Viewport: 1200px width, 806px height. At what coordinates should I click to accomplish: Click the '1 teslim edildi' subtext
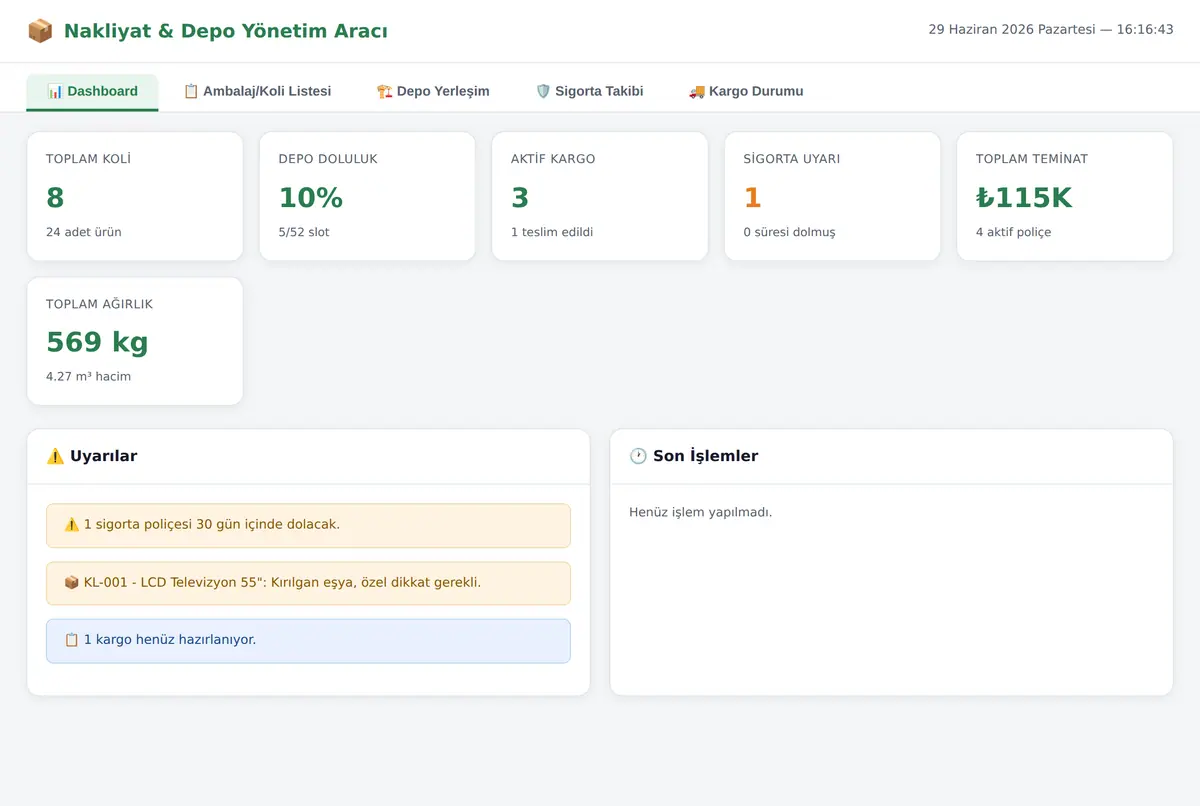552,232
